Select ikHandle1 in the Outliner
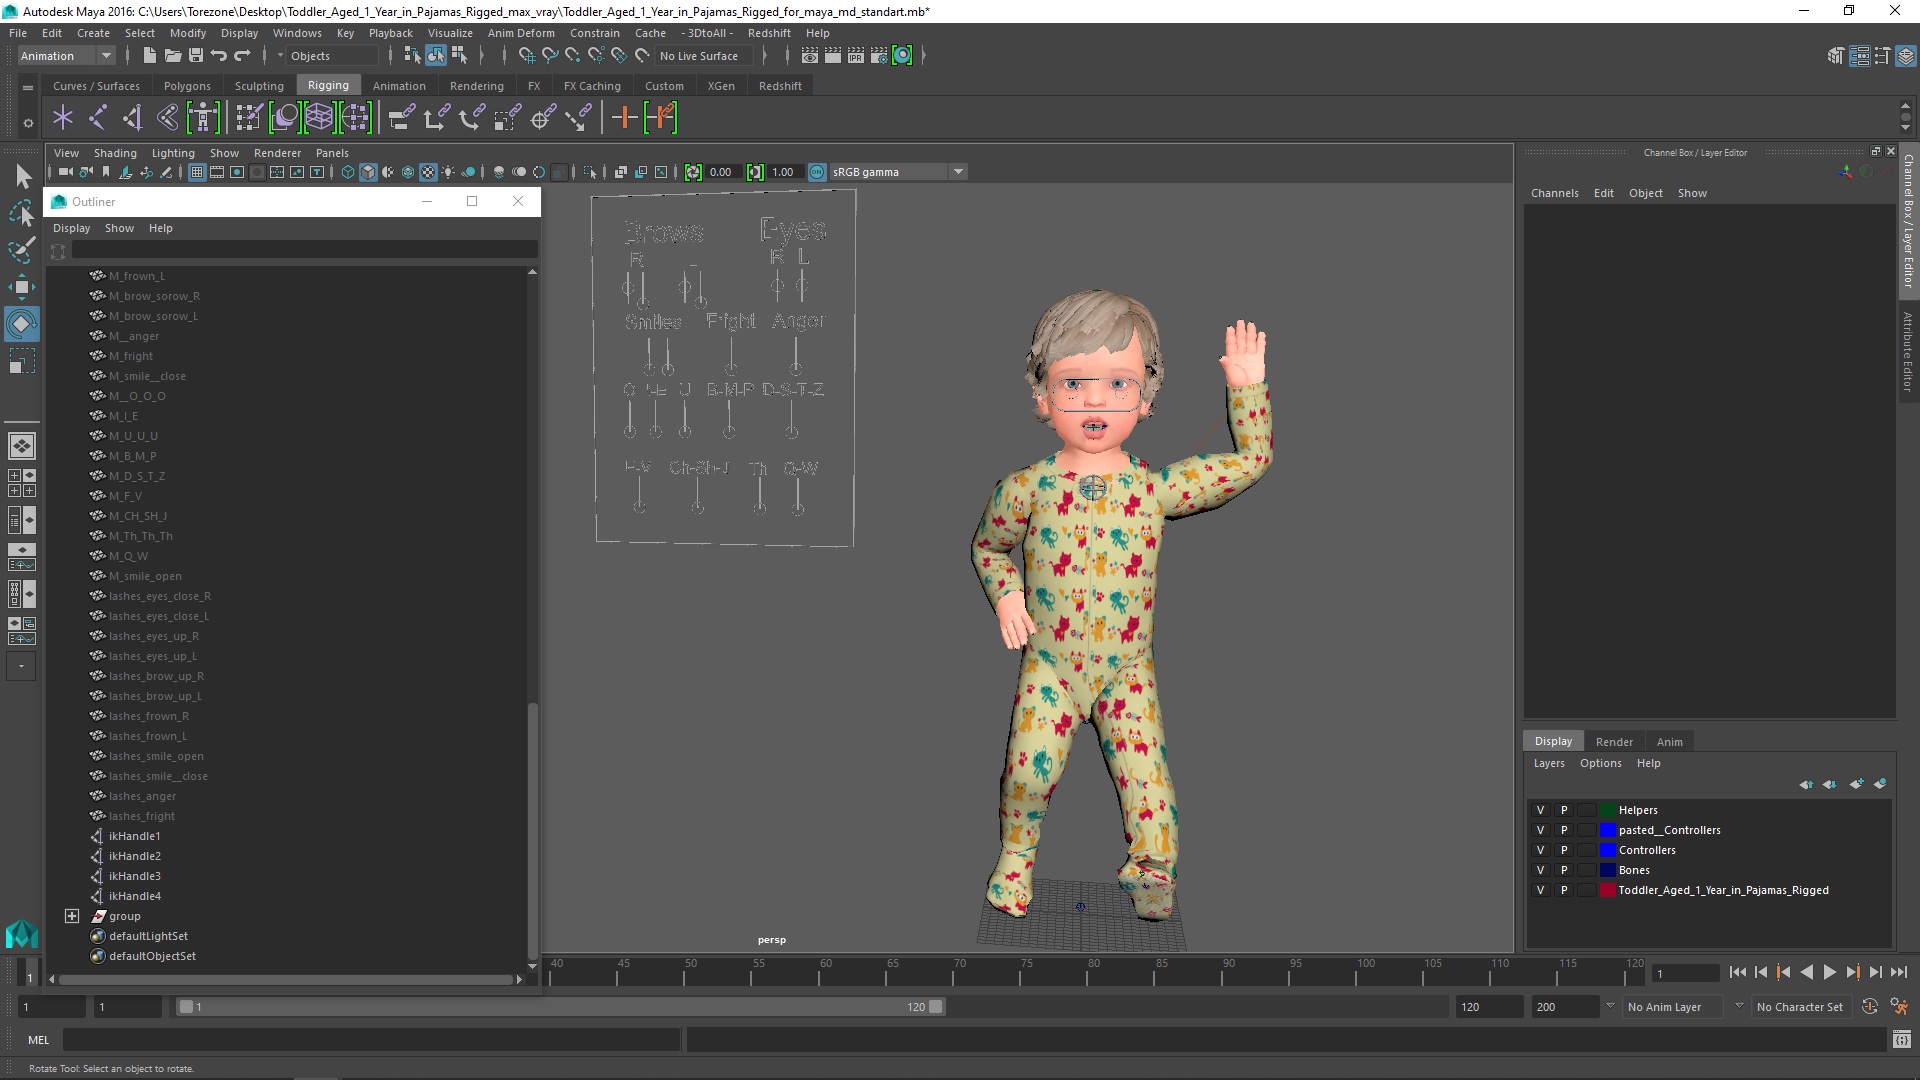Screen dimensions: 1920x1080 coord(134,836)
